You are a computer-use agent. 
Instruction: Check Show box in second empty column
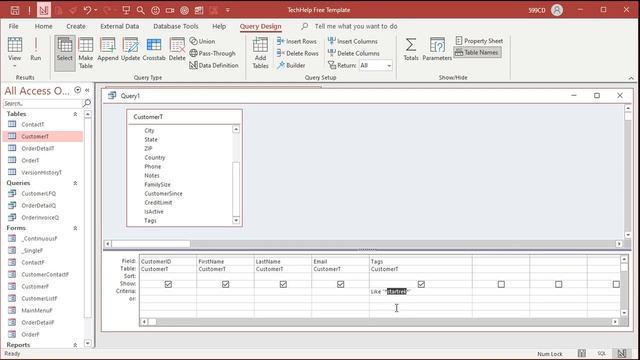click(x=559, y=284)
